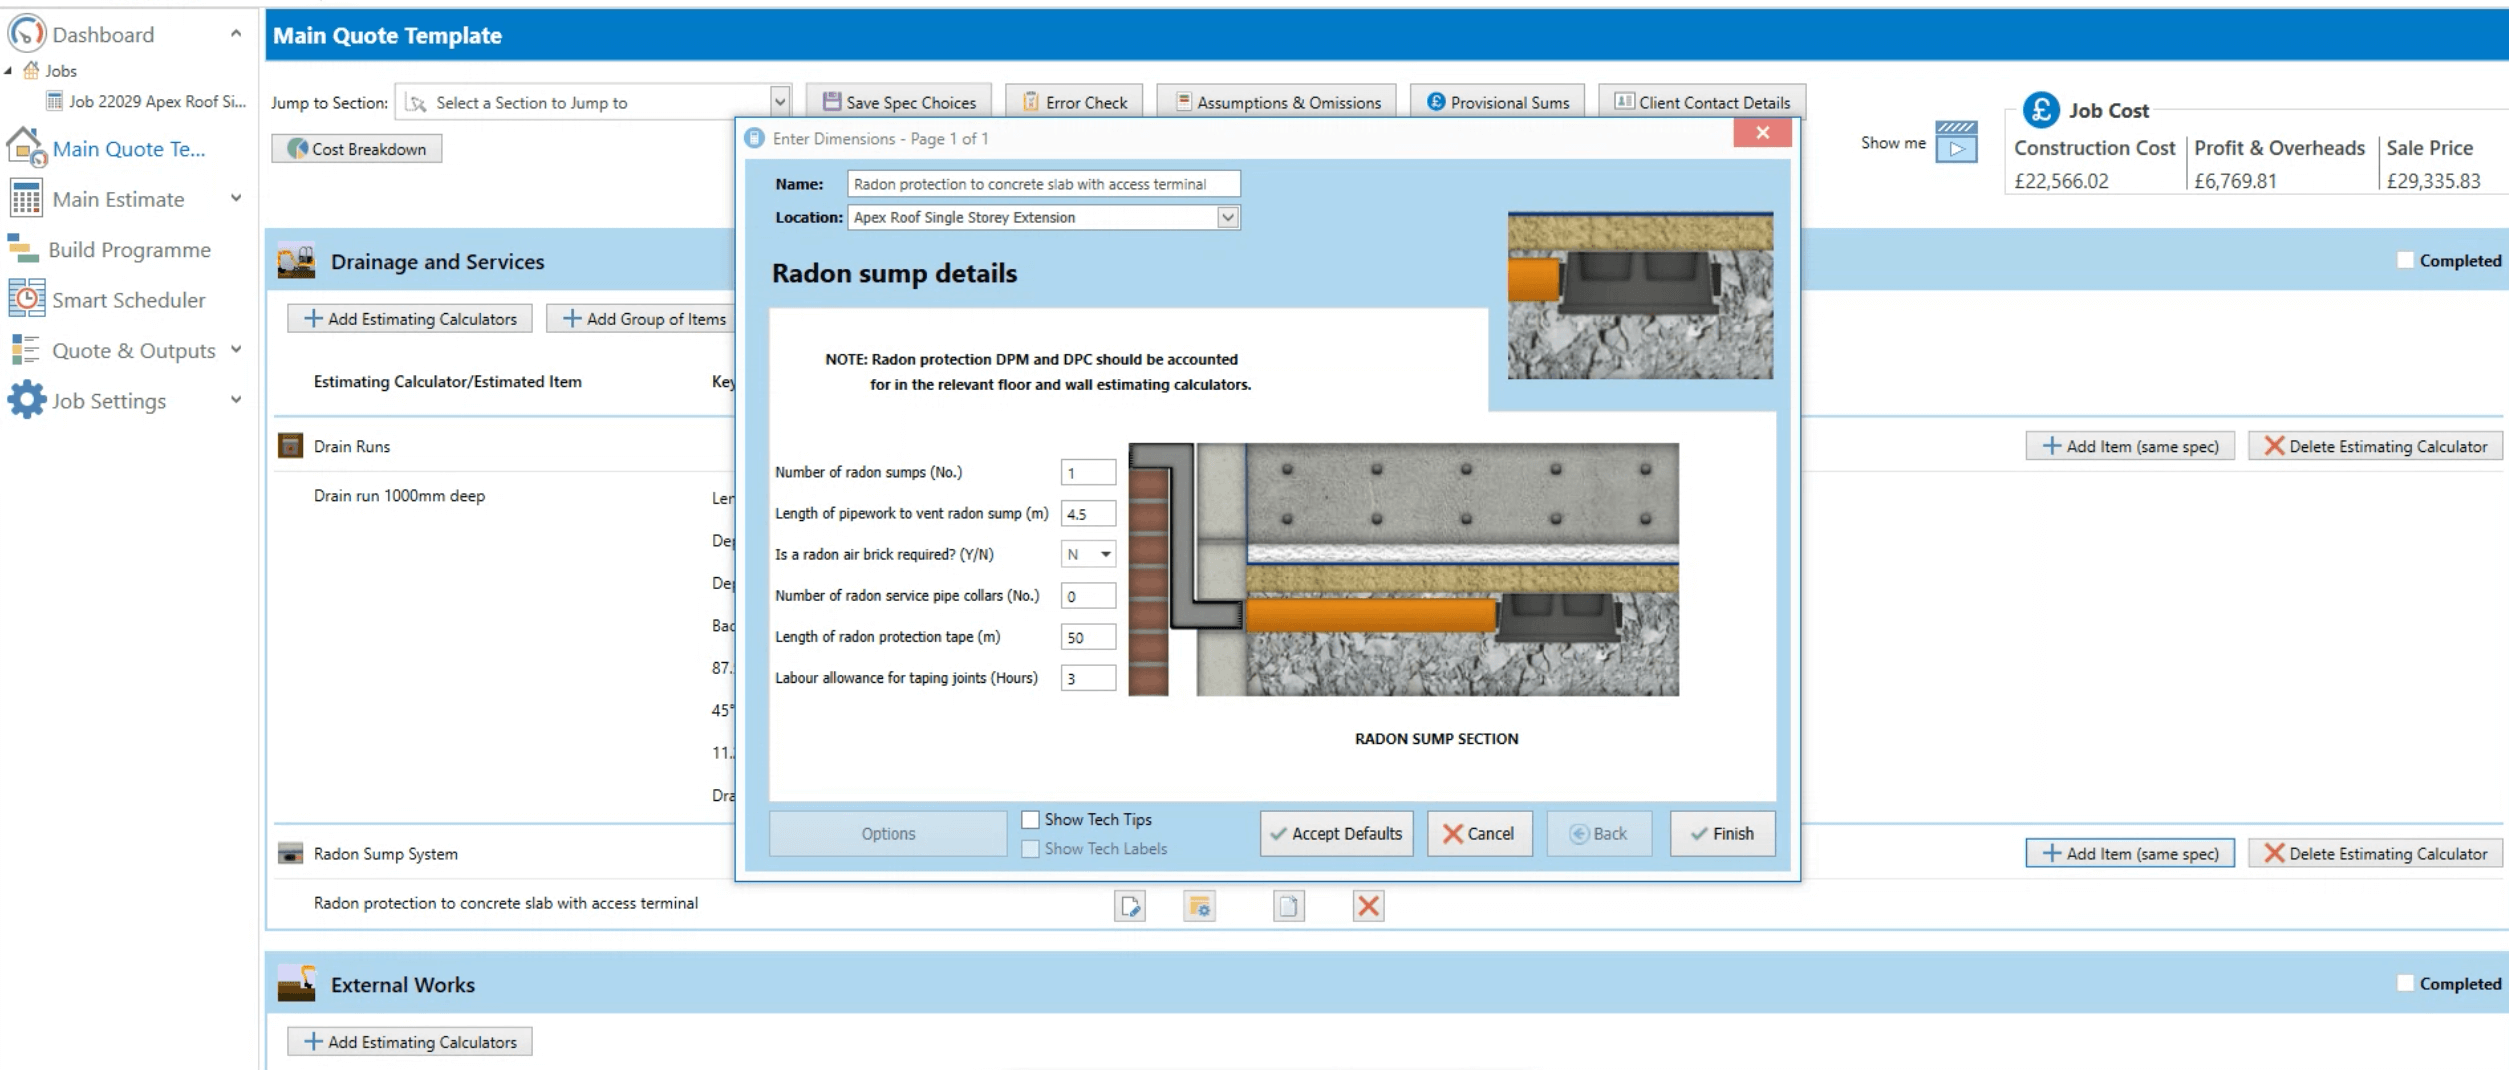Add Estimating Calculators under Drainage and Services
Viewport: 2509px width, 1070px height.
pyautogui.click(x=410, y=319)
